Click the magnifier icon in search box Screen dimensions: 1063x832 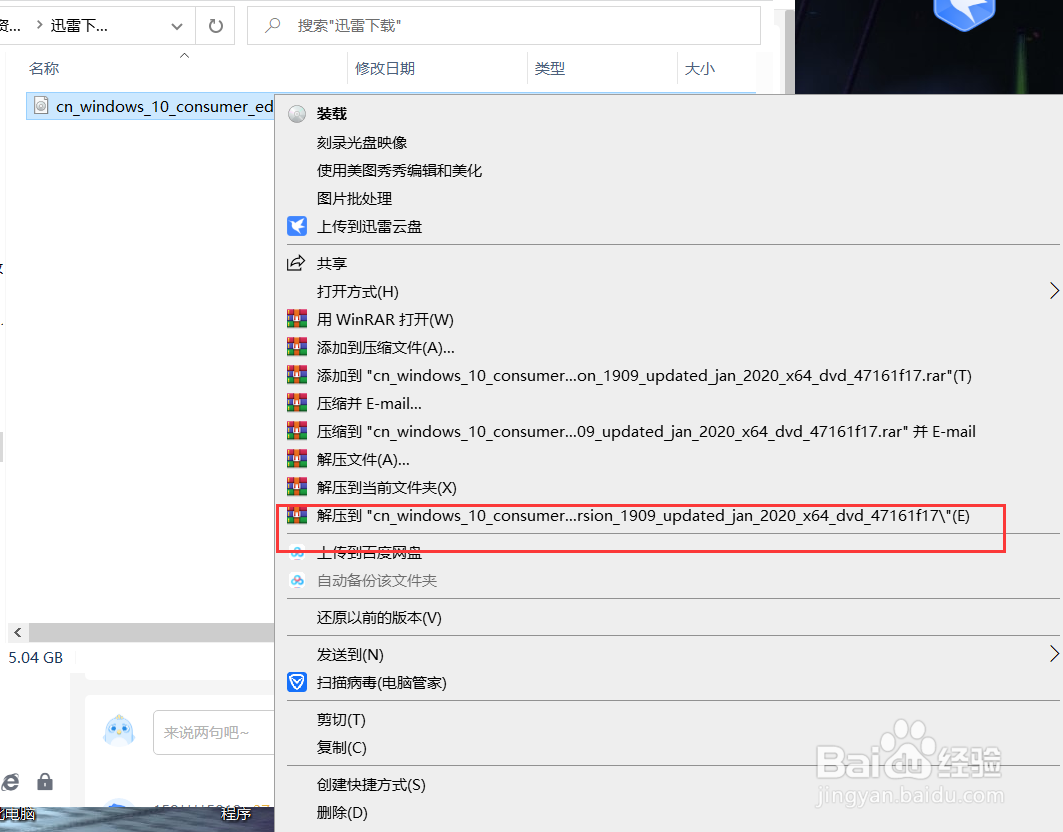(273, 26)
